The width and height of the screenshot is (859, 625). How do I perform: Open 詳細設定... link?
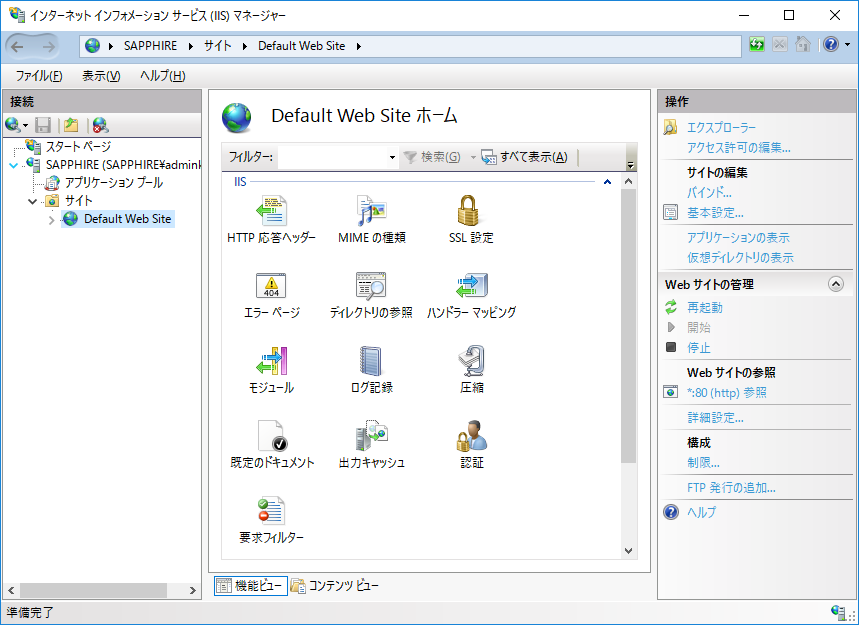(715, 417)
